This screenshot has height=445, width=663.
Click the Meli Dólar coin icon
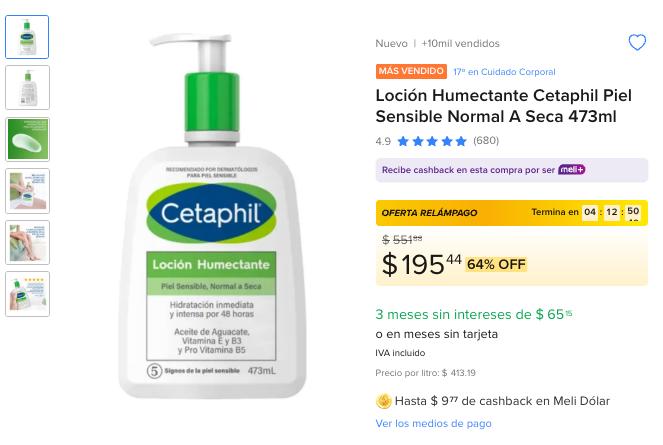tap(384, 401)
